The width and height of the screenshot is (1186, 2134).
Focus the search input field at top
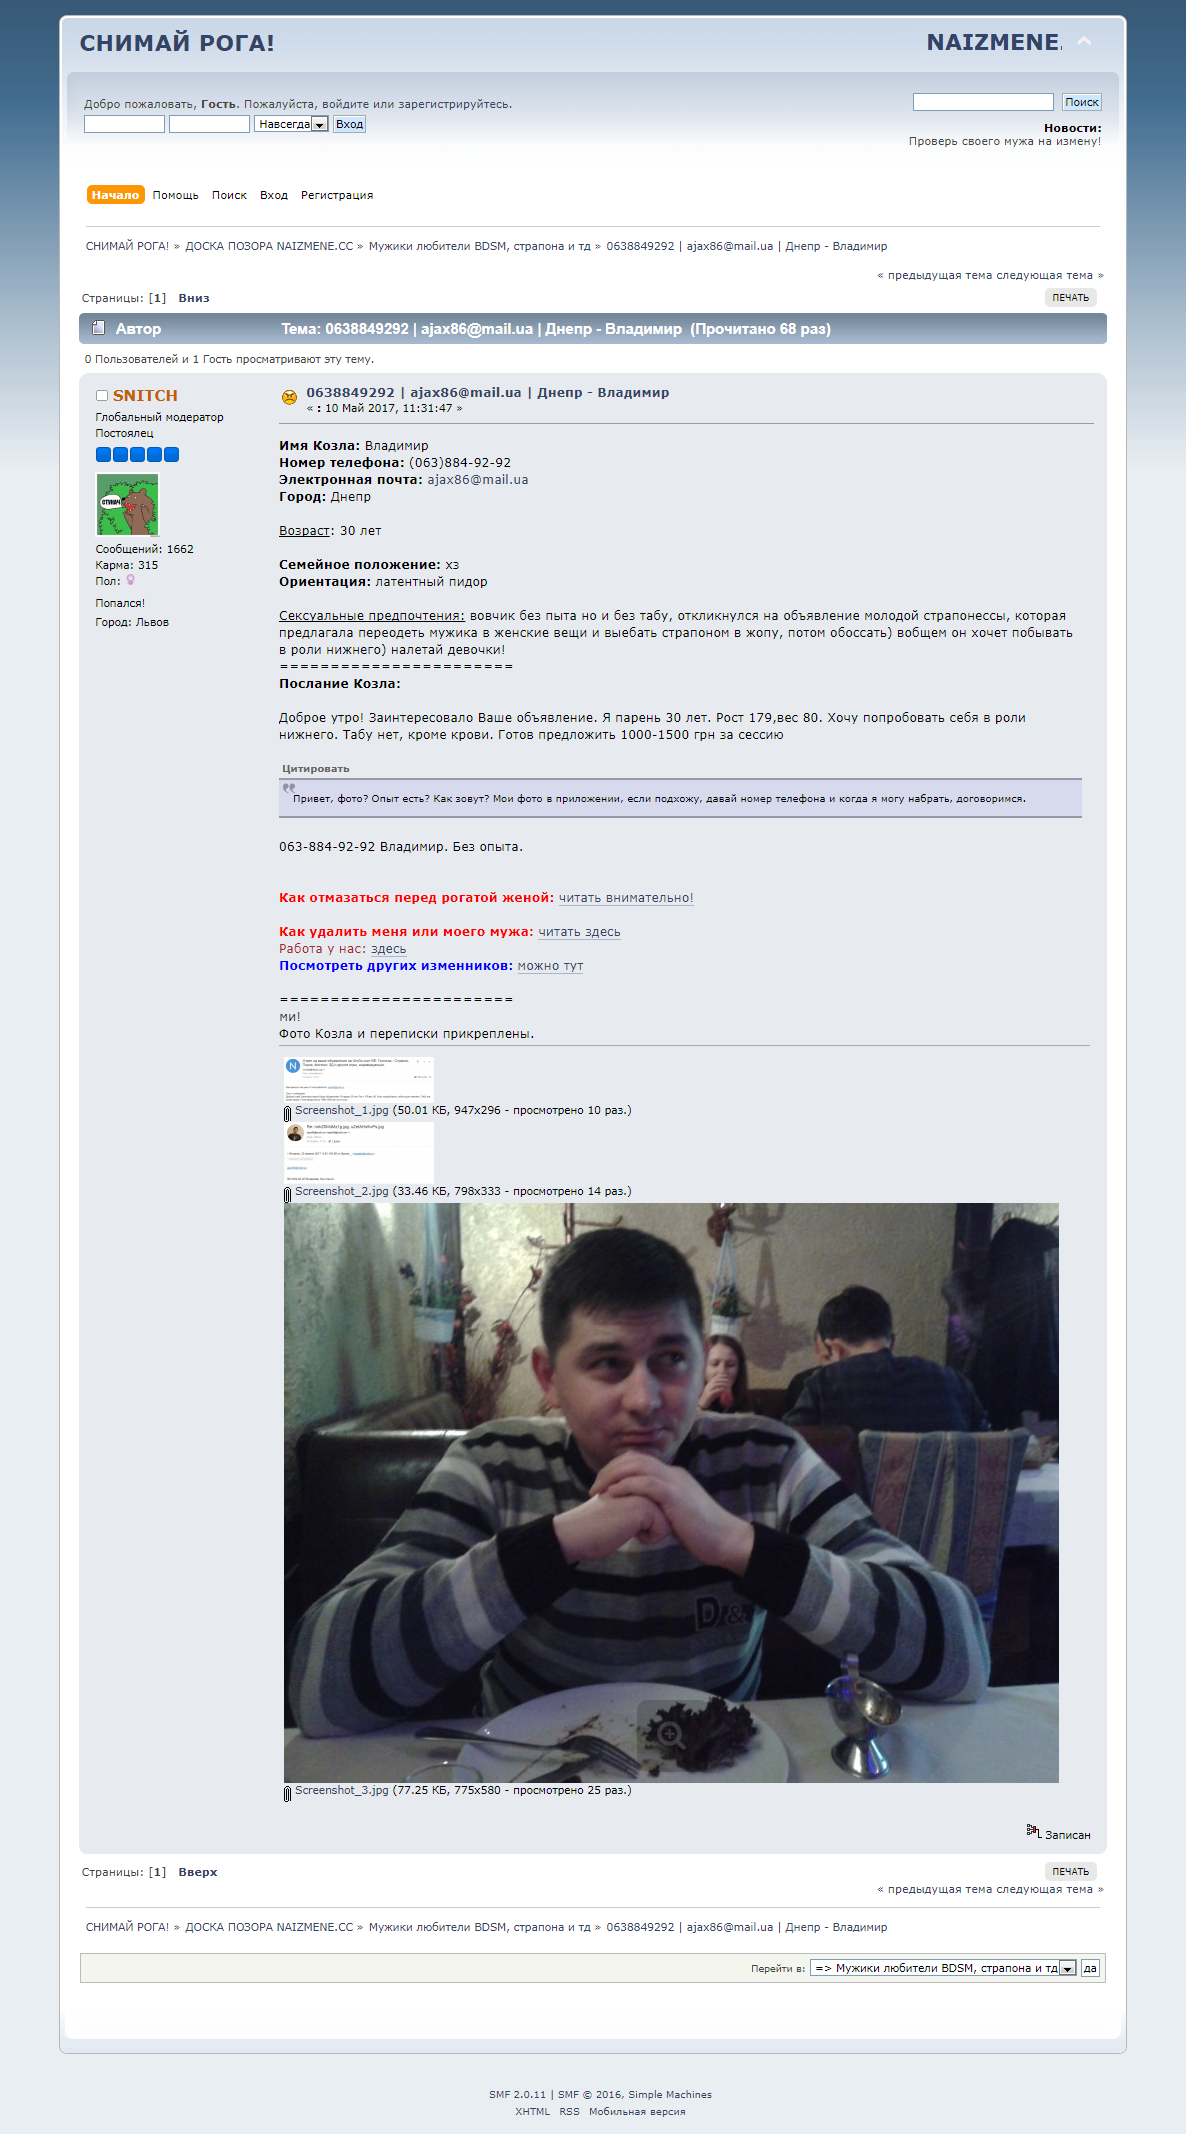[x=983, y=102]
